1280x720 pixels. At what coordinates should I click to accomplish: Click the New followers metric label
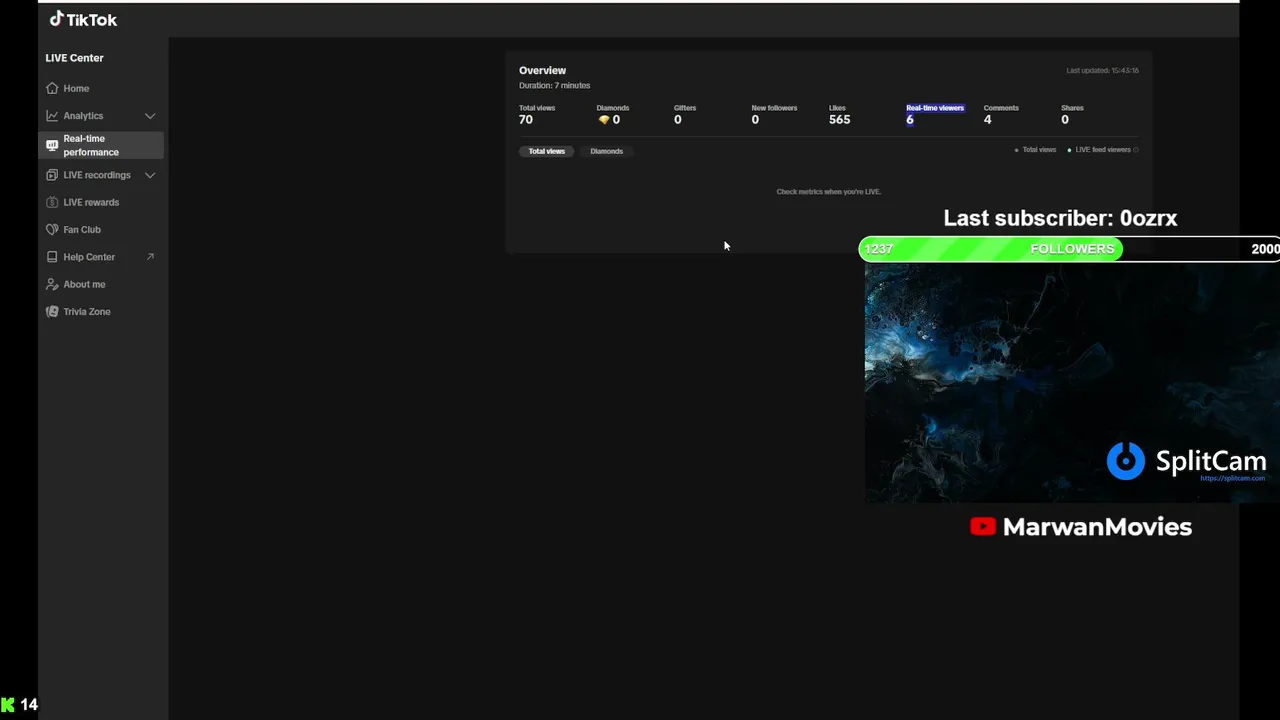(x=774, y=108)
